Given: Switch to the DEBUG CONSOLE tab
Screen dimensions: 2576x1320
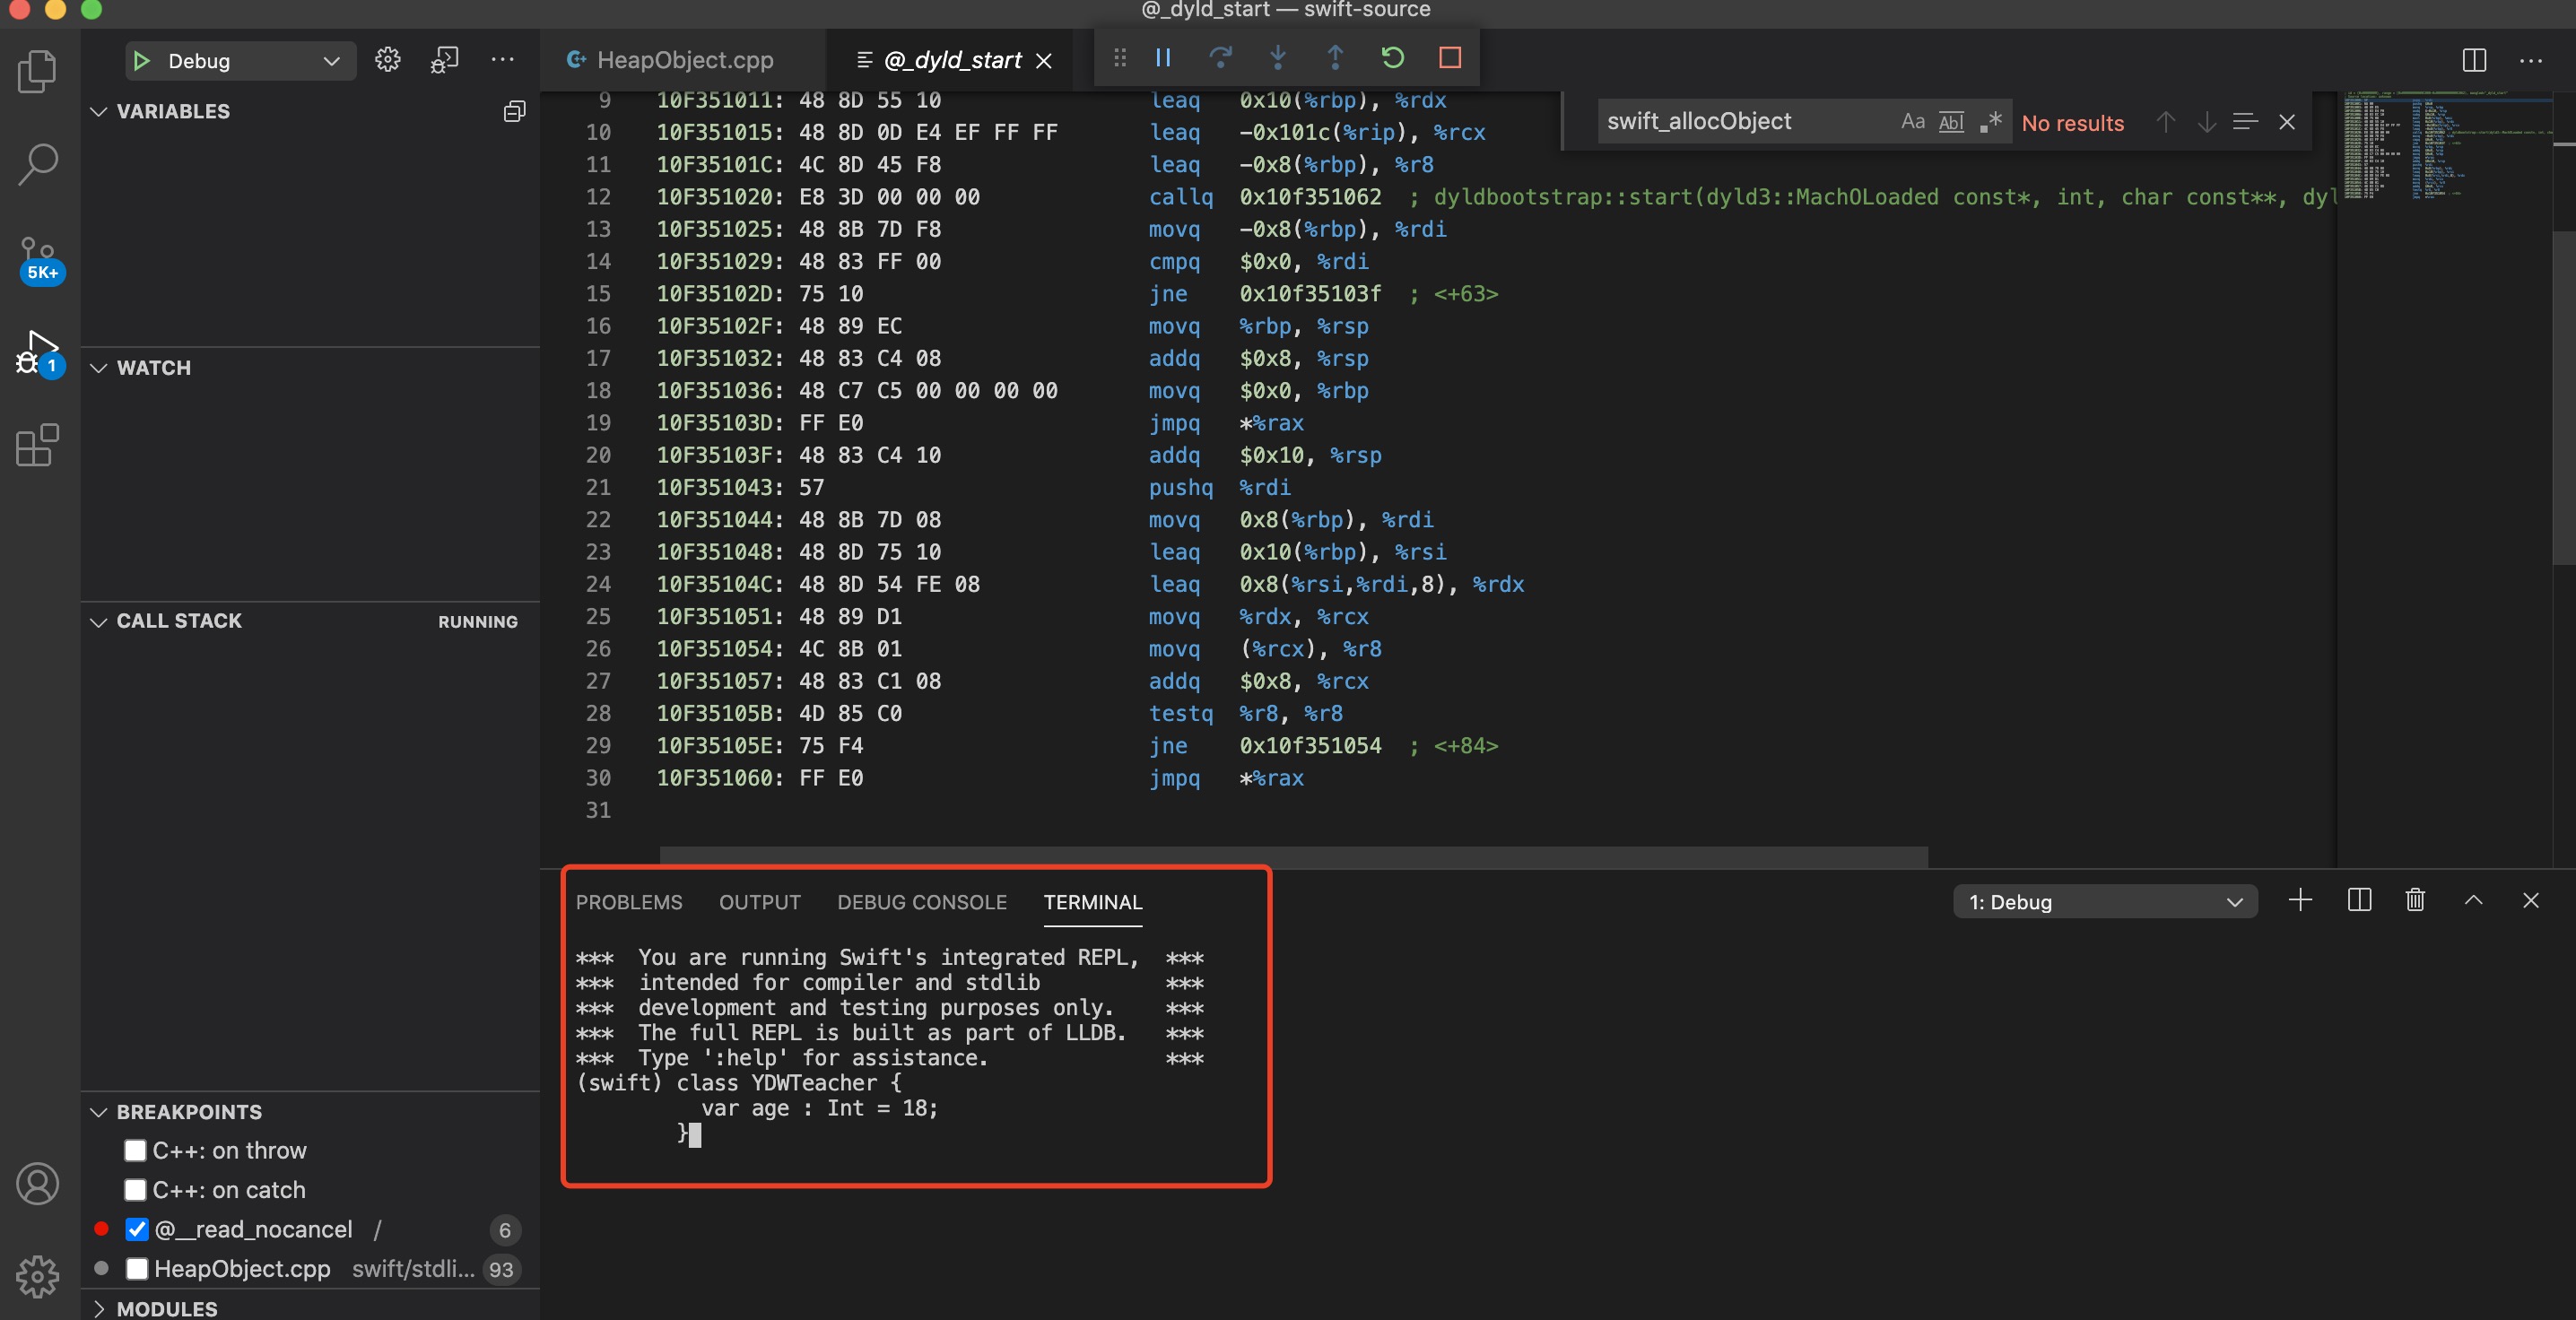Looking at the screenshot, I should click(x=922, y=902).
